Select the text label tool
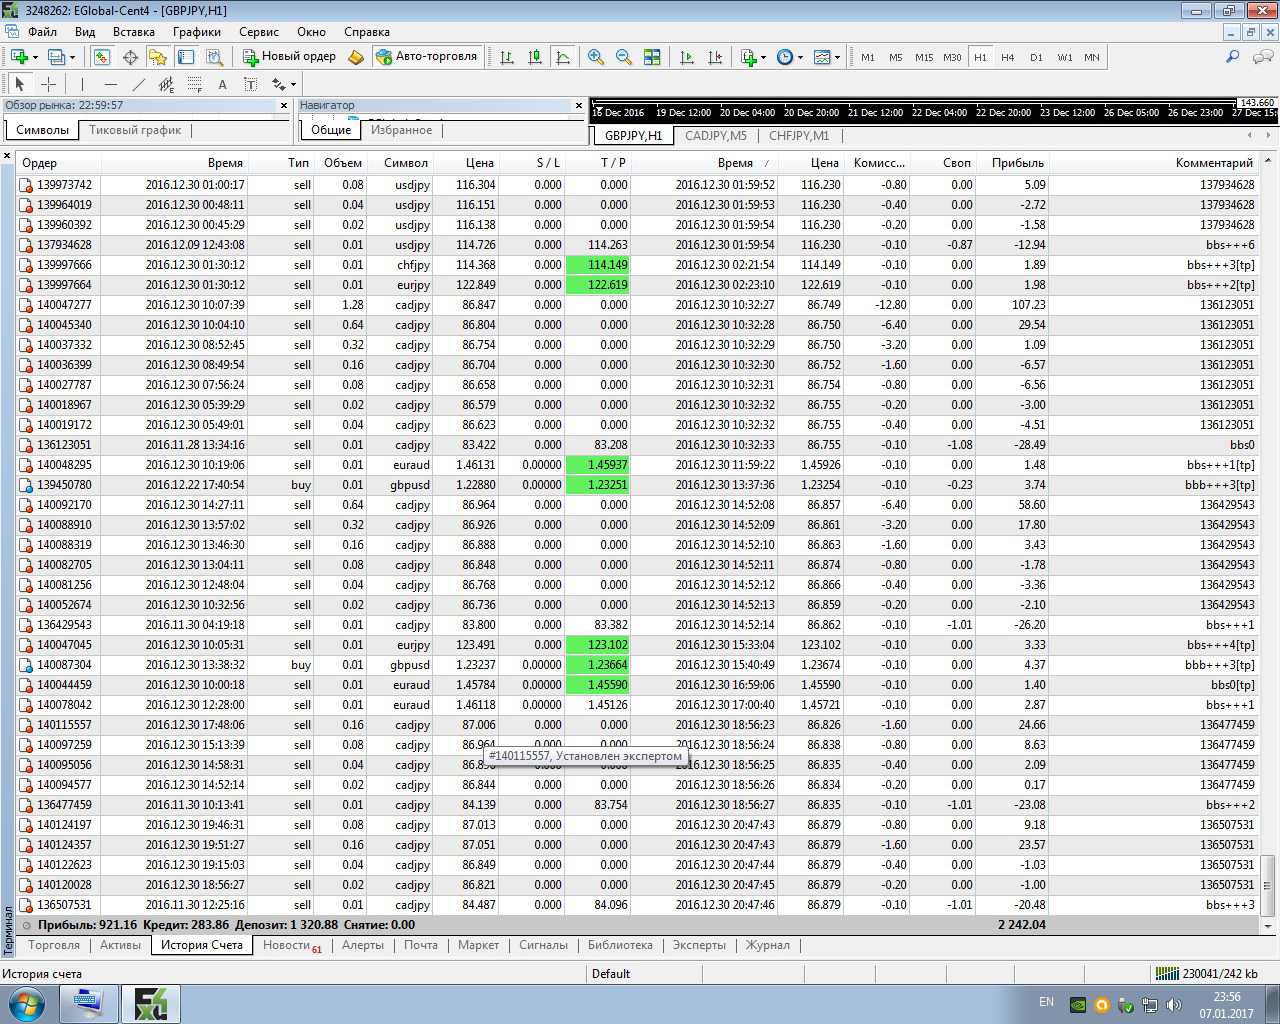The width and height of the screenshot is (1280, 1024). click(x=251, y=85)
